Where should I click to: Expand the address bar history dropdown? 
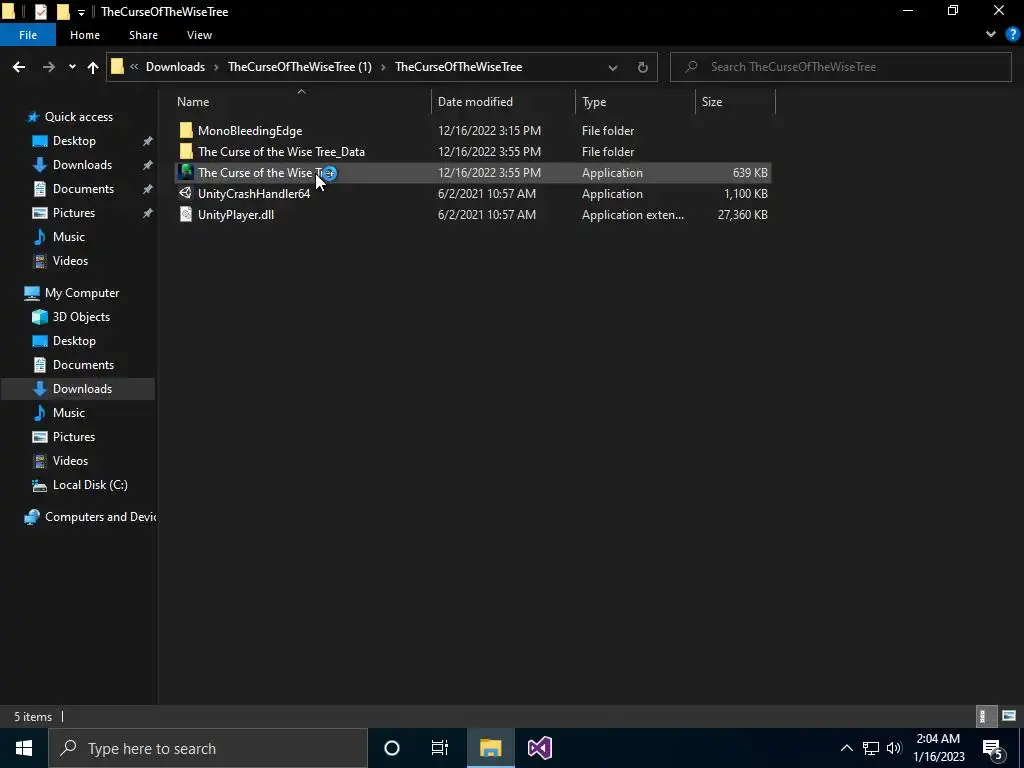tap(613, 67)
